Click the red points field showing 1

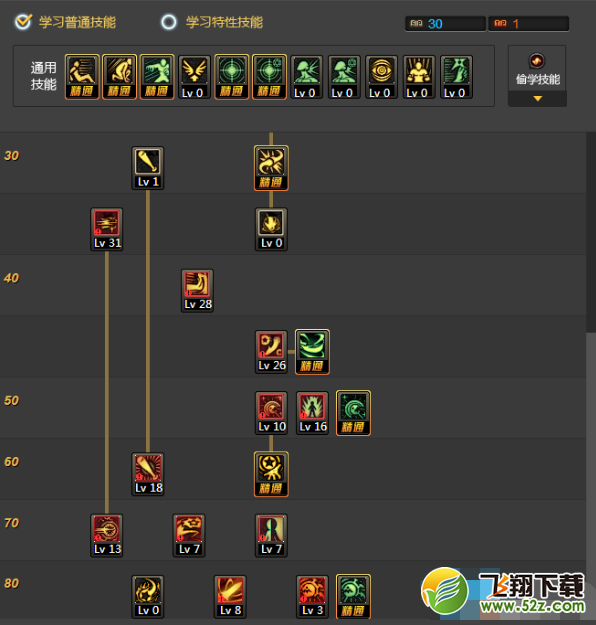pos(529,24)
